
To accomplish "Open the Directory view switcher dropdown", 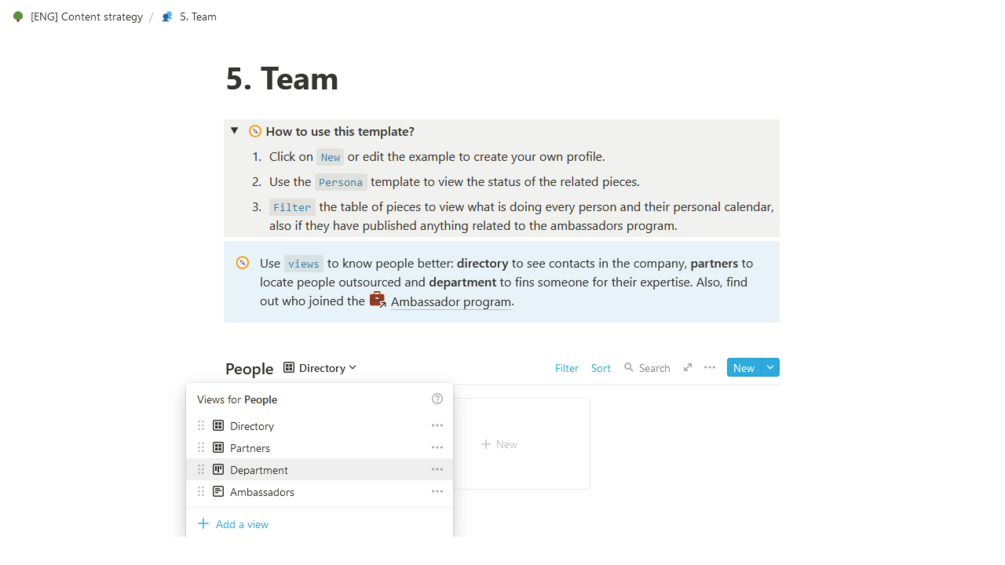I will (320, 368).
